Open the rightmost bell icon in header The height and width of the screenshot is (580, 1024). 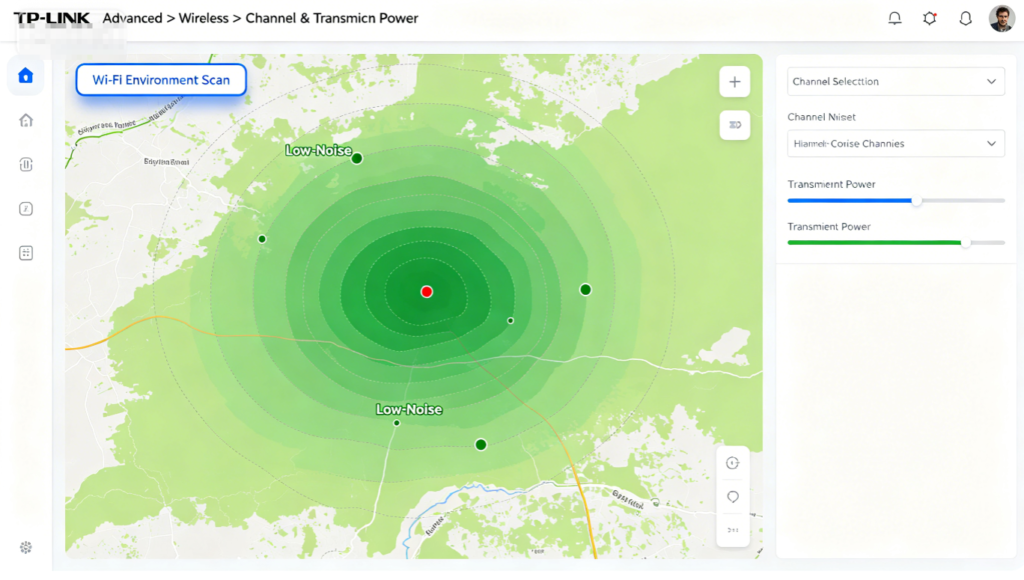pyautogui.click(x=965, y=18)
